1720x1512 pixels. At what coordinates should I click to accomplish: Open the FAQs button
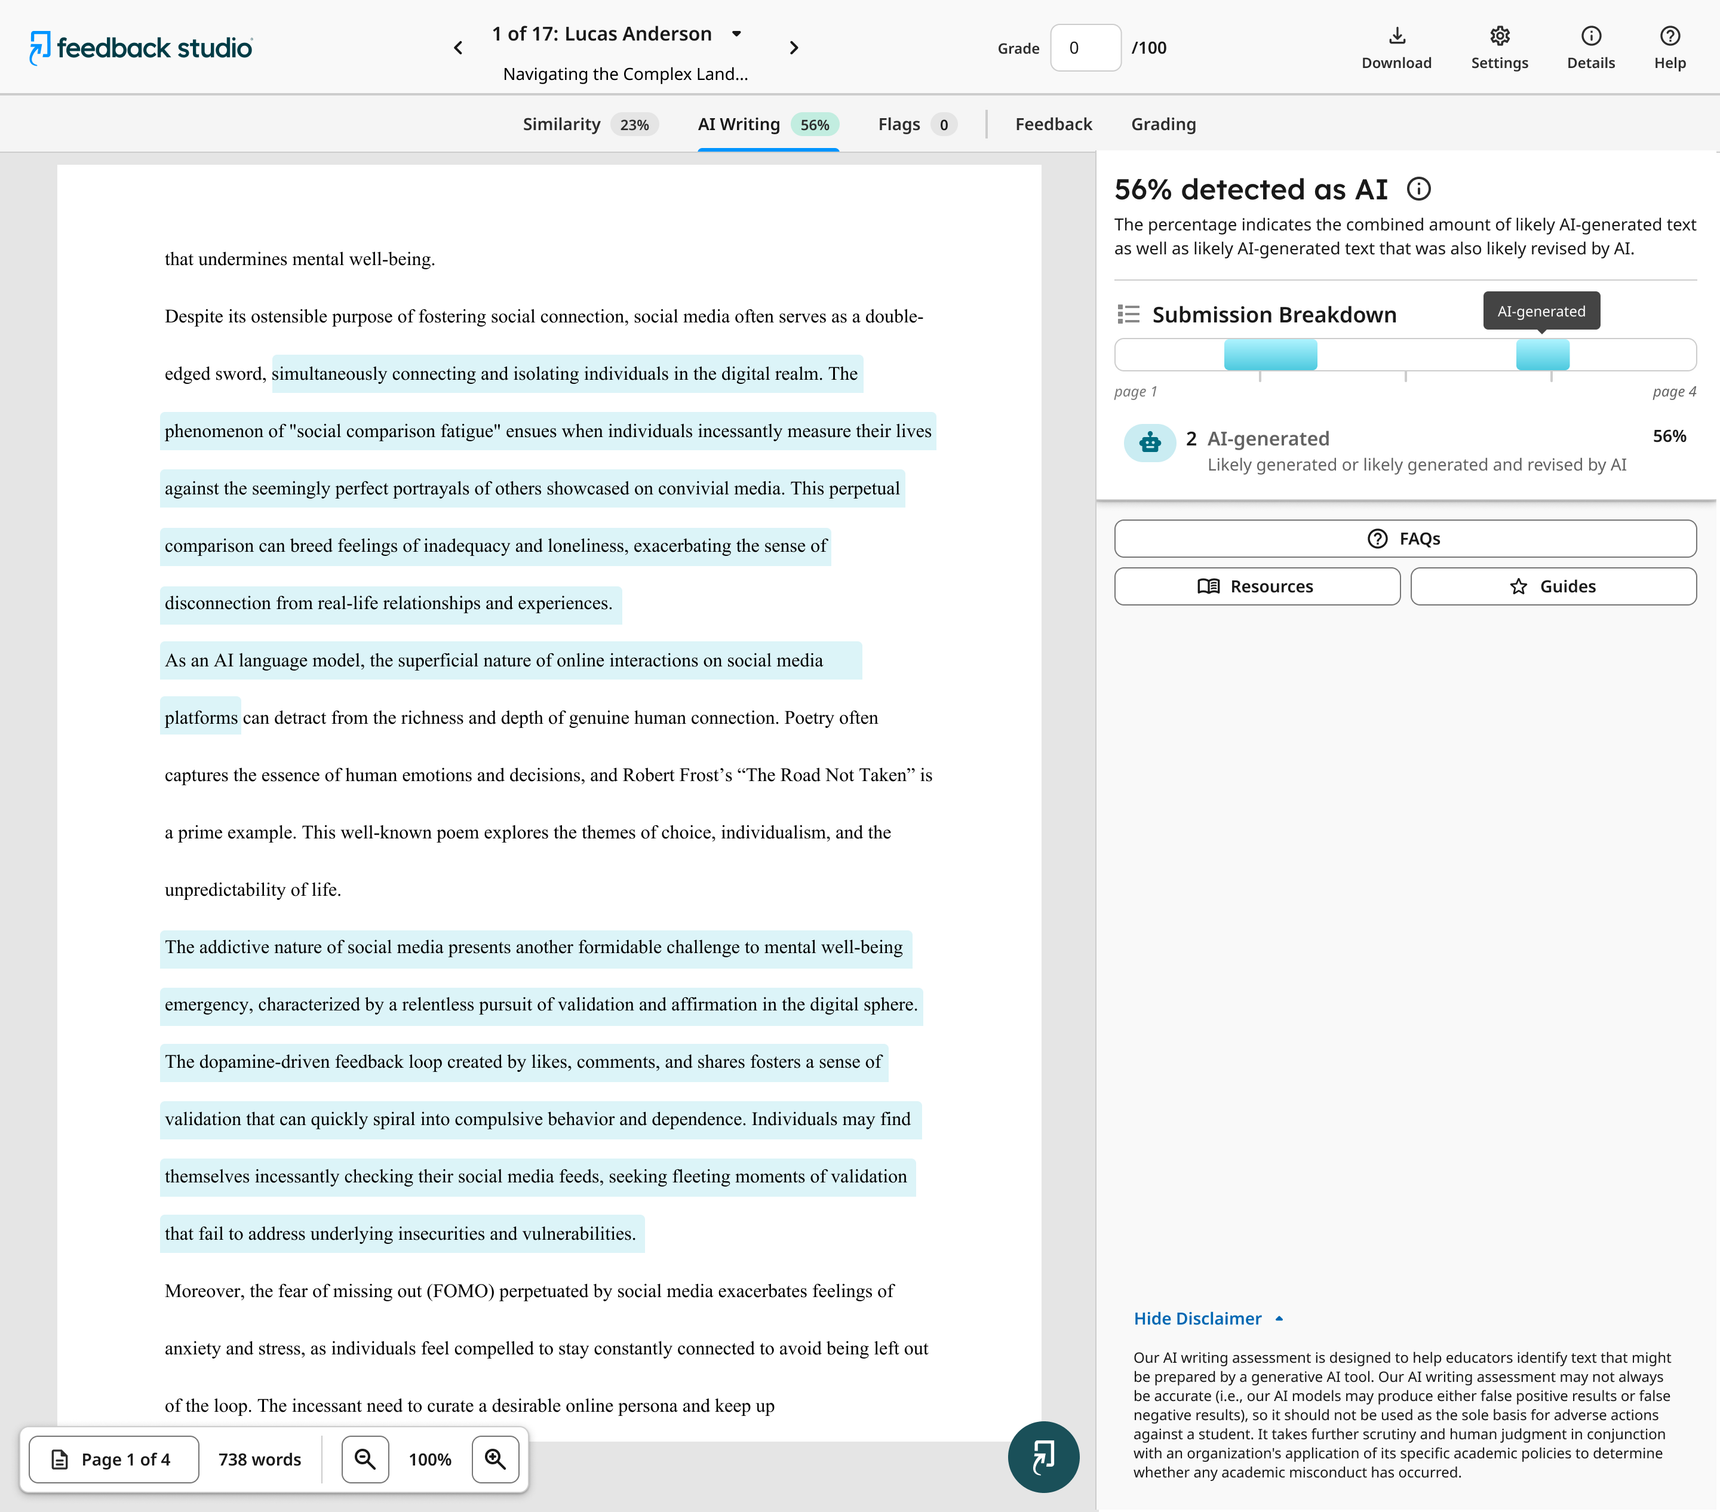pyautogui.click(x=1405, y=538)
